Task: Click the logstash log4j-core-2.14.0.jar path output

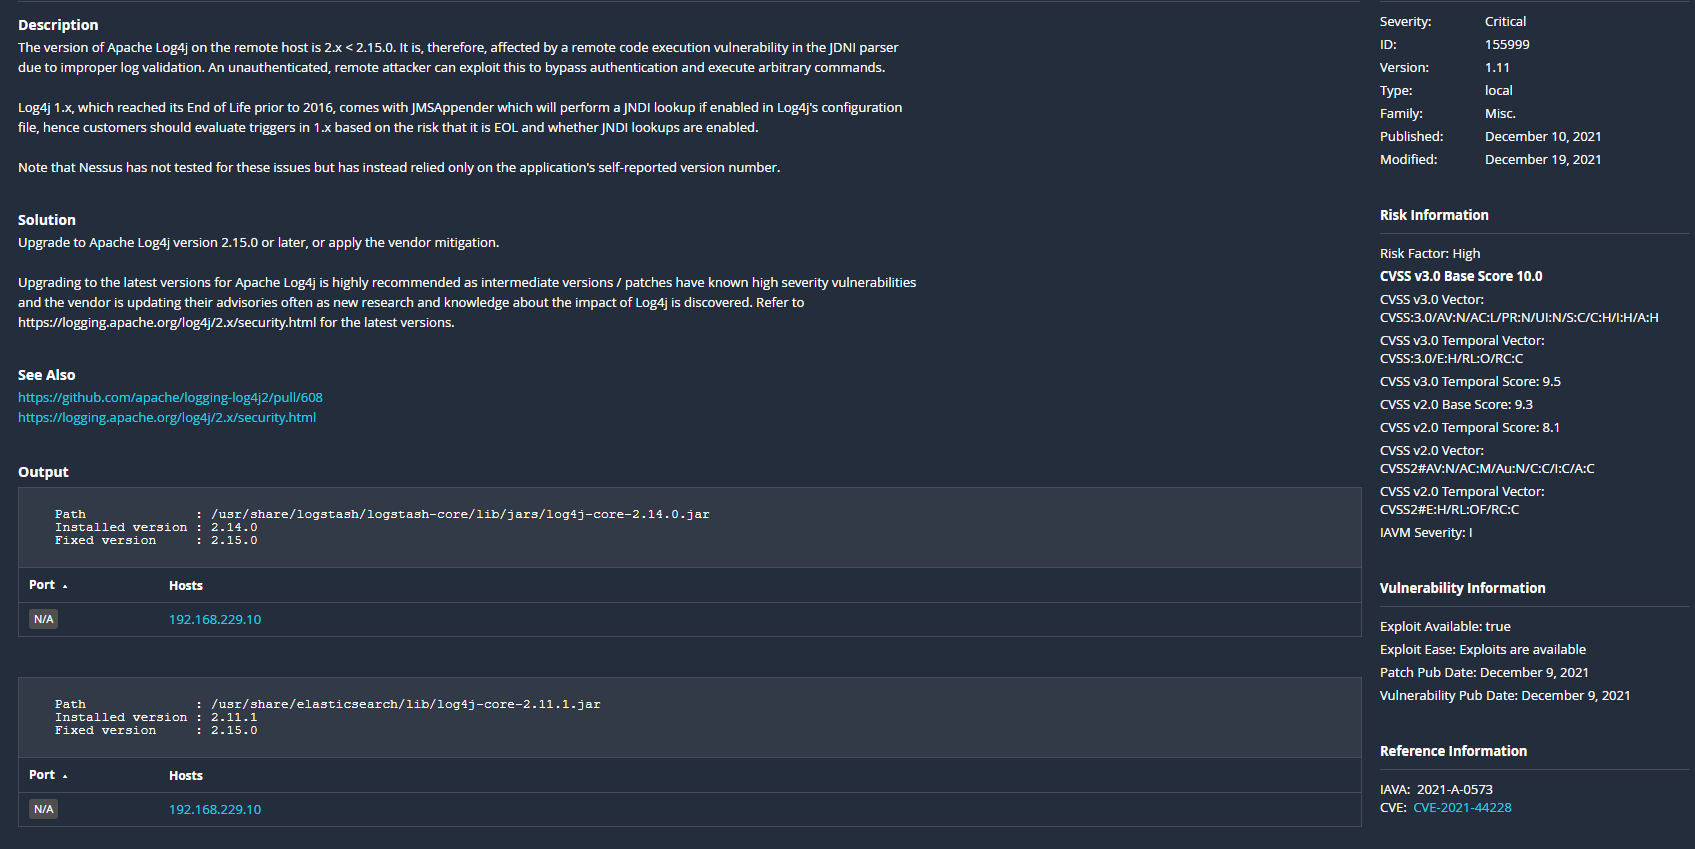Action: tap(460, 515)
